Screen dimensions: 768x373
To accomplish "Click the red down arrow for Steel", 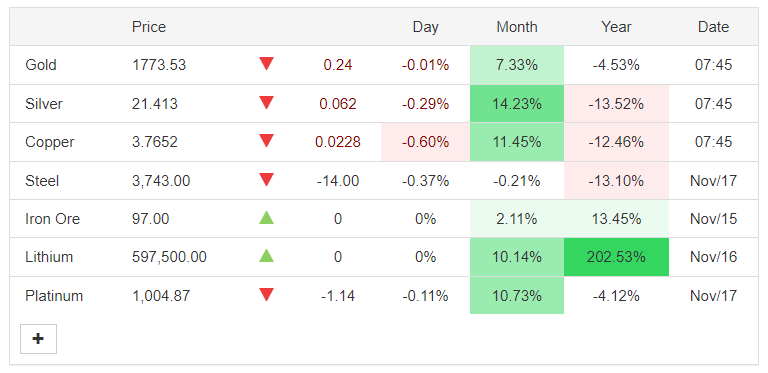I will point(266,180).
